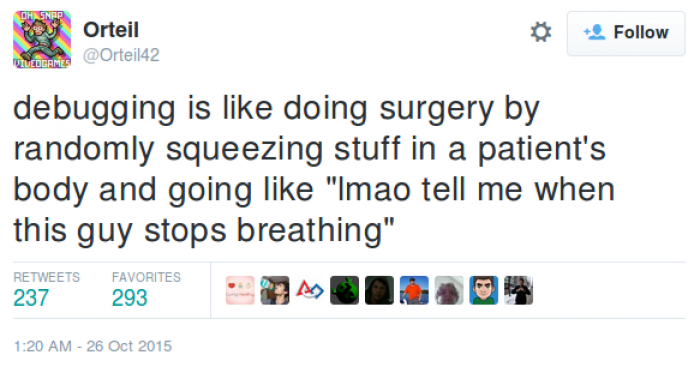
Task: View the 237 retweets list
Action: (x=46, y=290)
